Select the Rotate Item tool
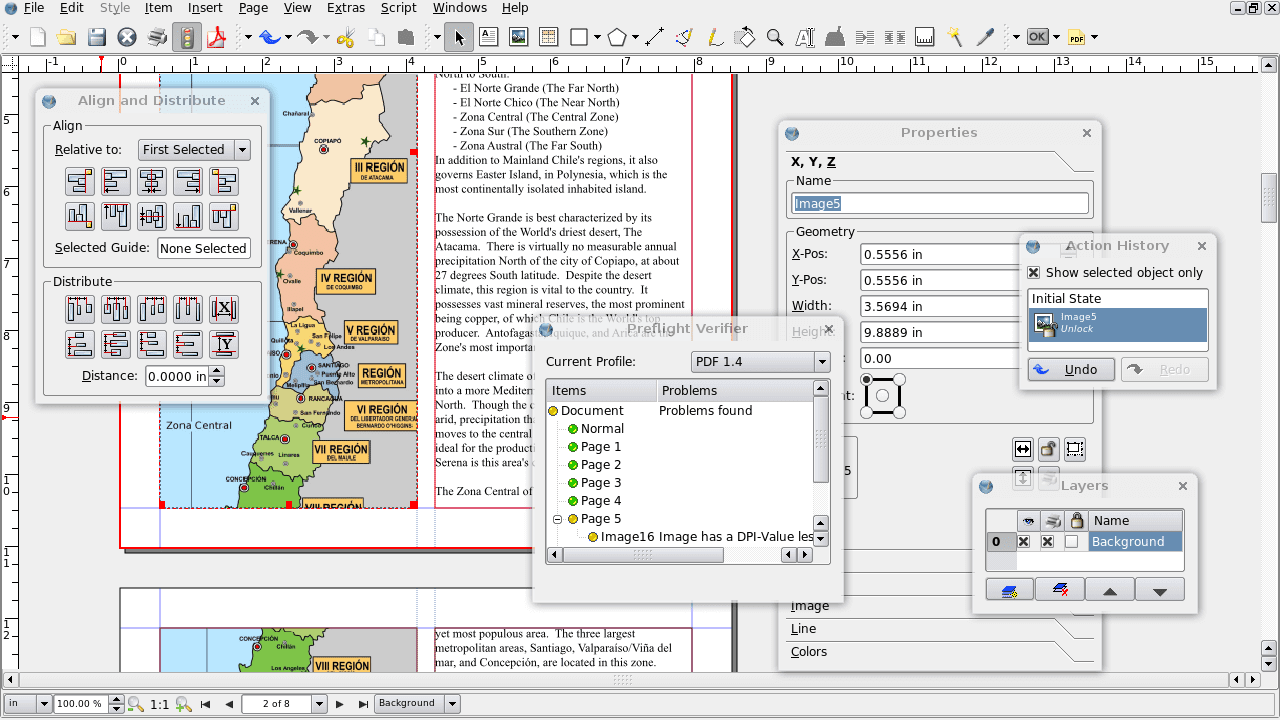1280x720 pixels. click(x=745, y=37)
